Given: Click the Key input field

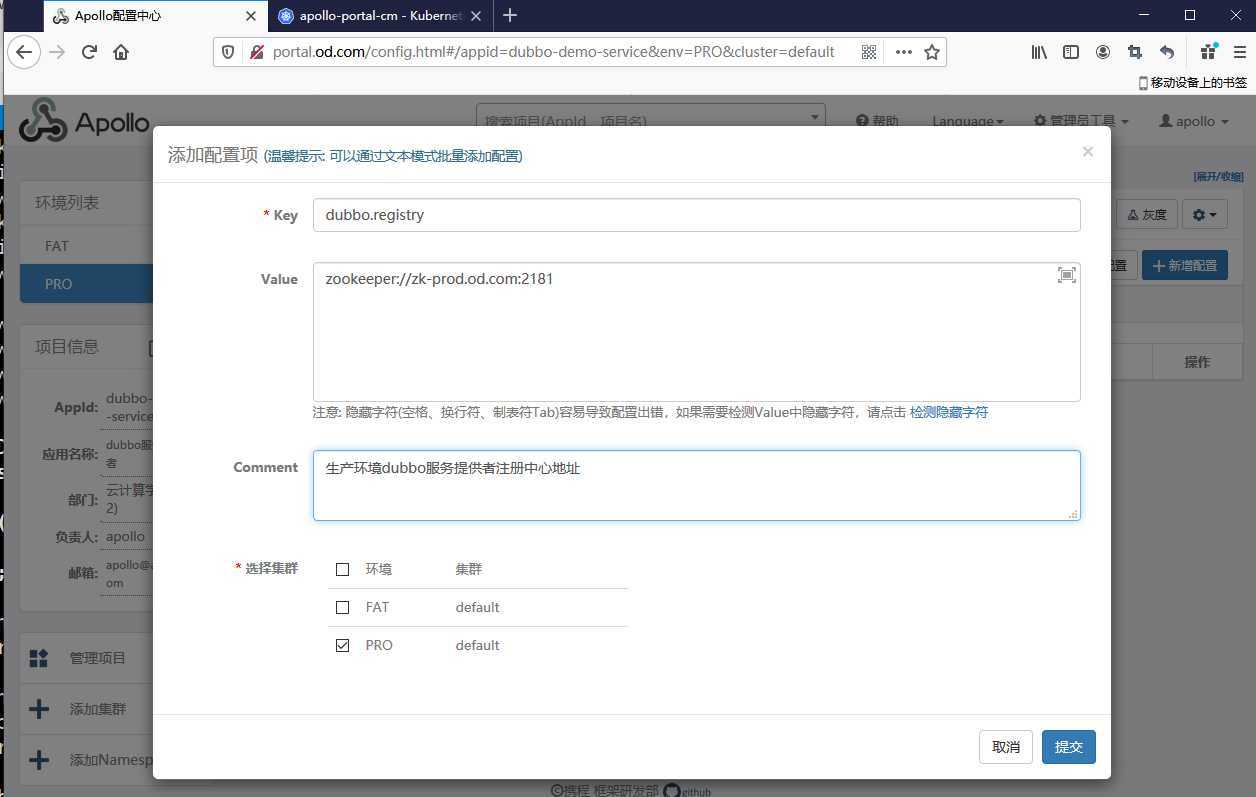Looking at the screenshot, I should tap(696, 215).
